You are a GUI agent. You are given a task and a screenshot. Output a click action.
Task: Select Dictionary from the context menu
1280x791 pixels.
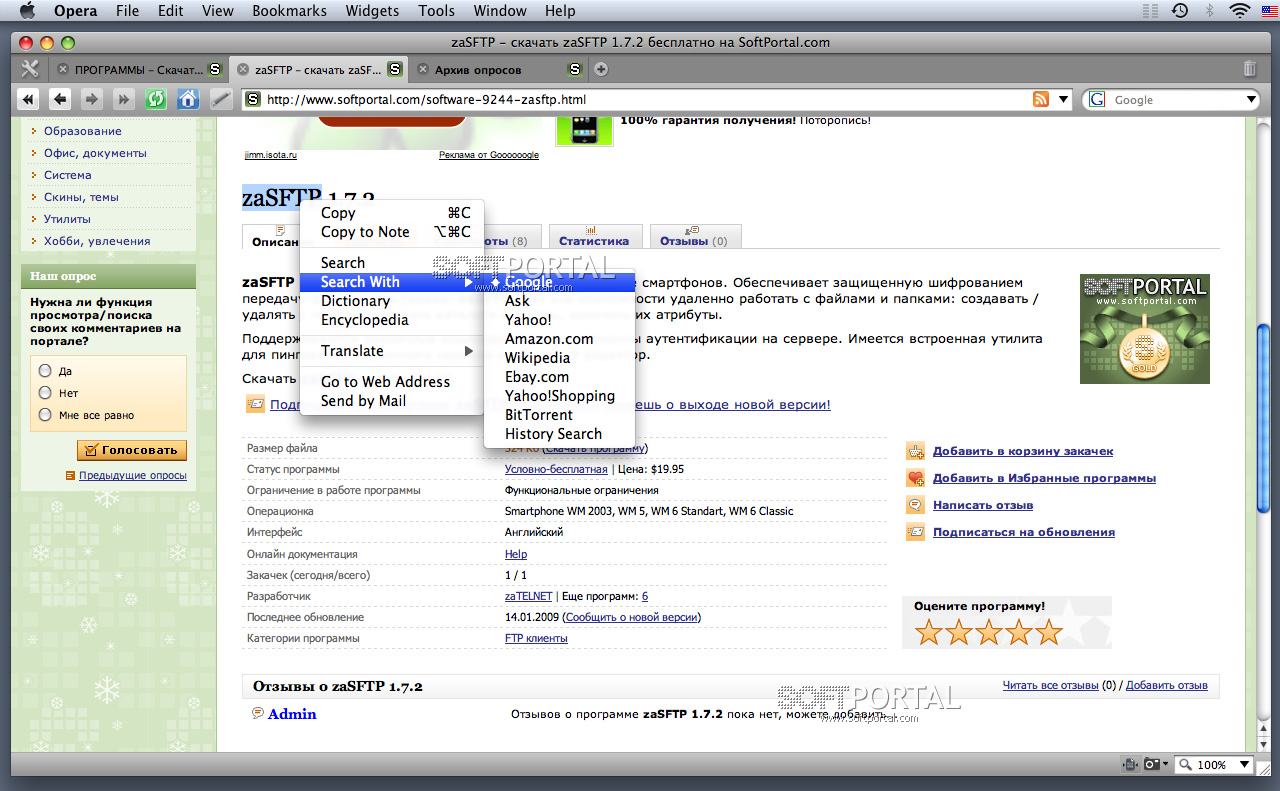392,301
